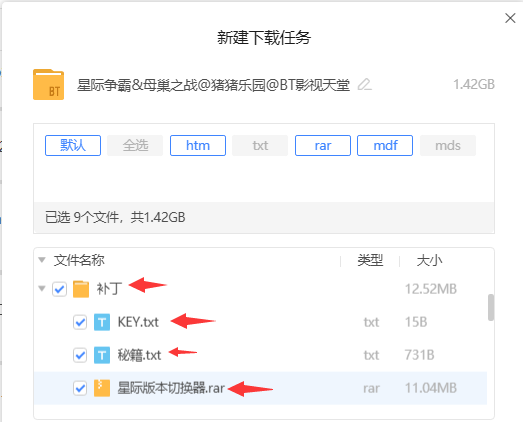The height and width of the screenshot is (422, 523).
Task: Sort by the 大小 column header
Action: [429, 261]
